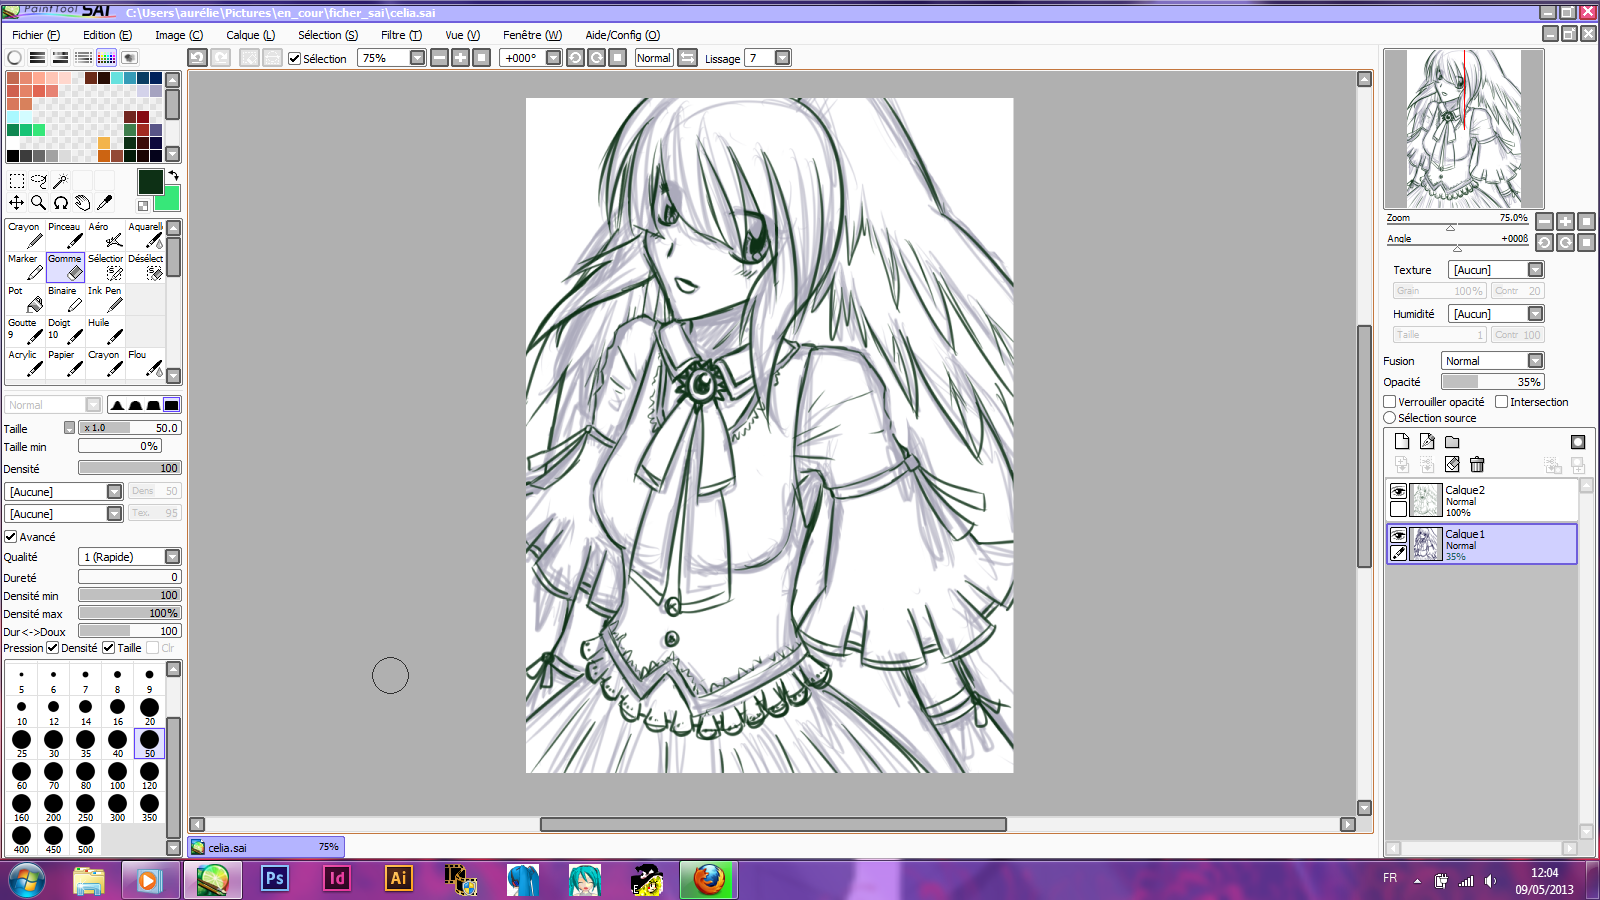Select the Crayon pencil tool
The height and width of the screenshot is (900, 1600).
[25, 235]
